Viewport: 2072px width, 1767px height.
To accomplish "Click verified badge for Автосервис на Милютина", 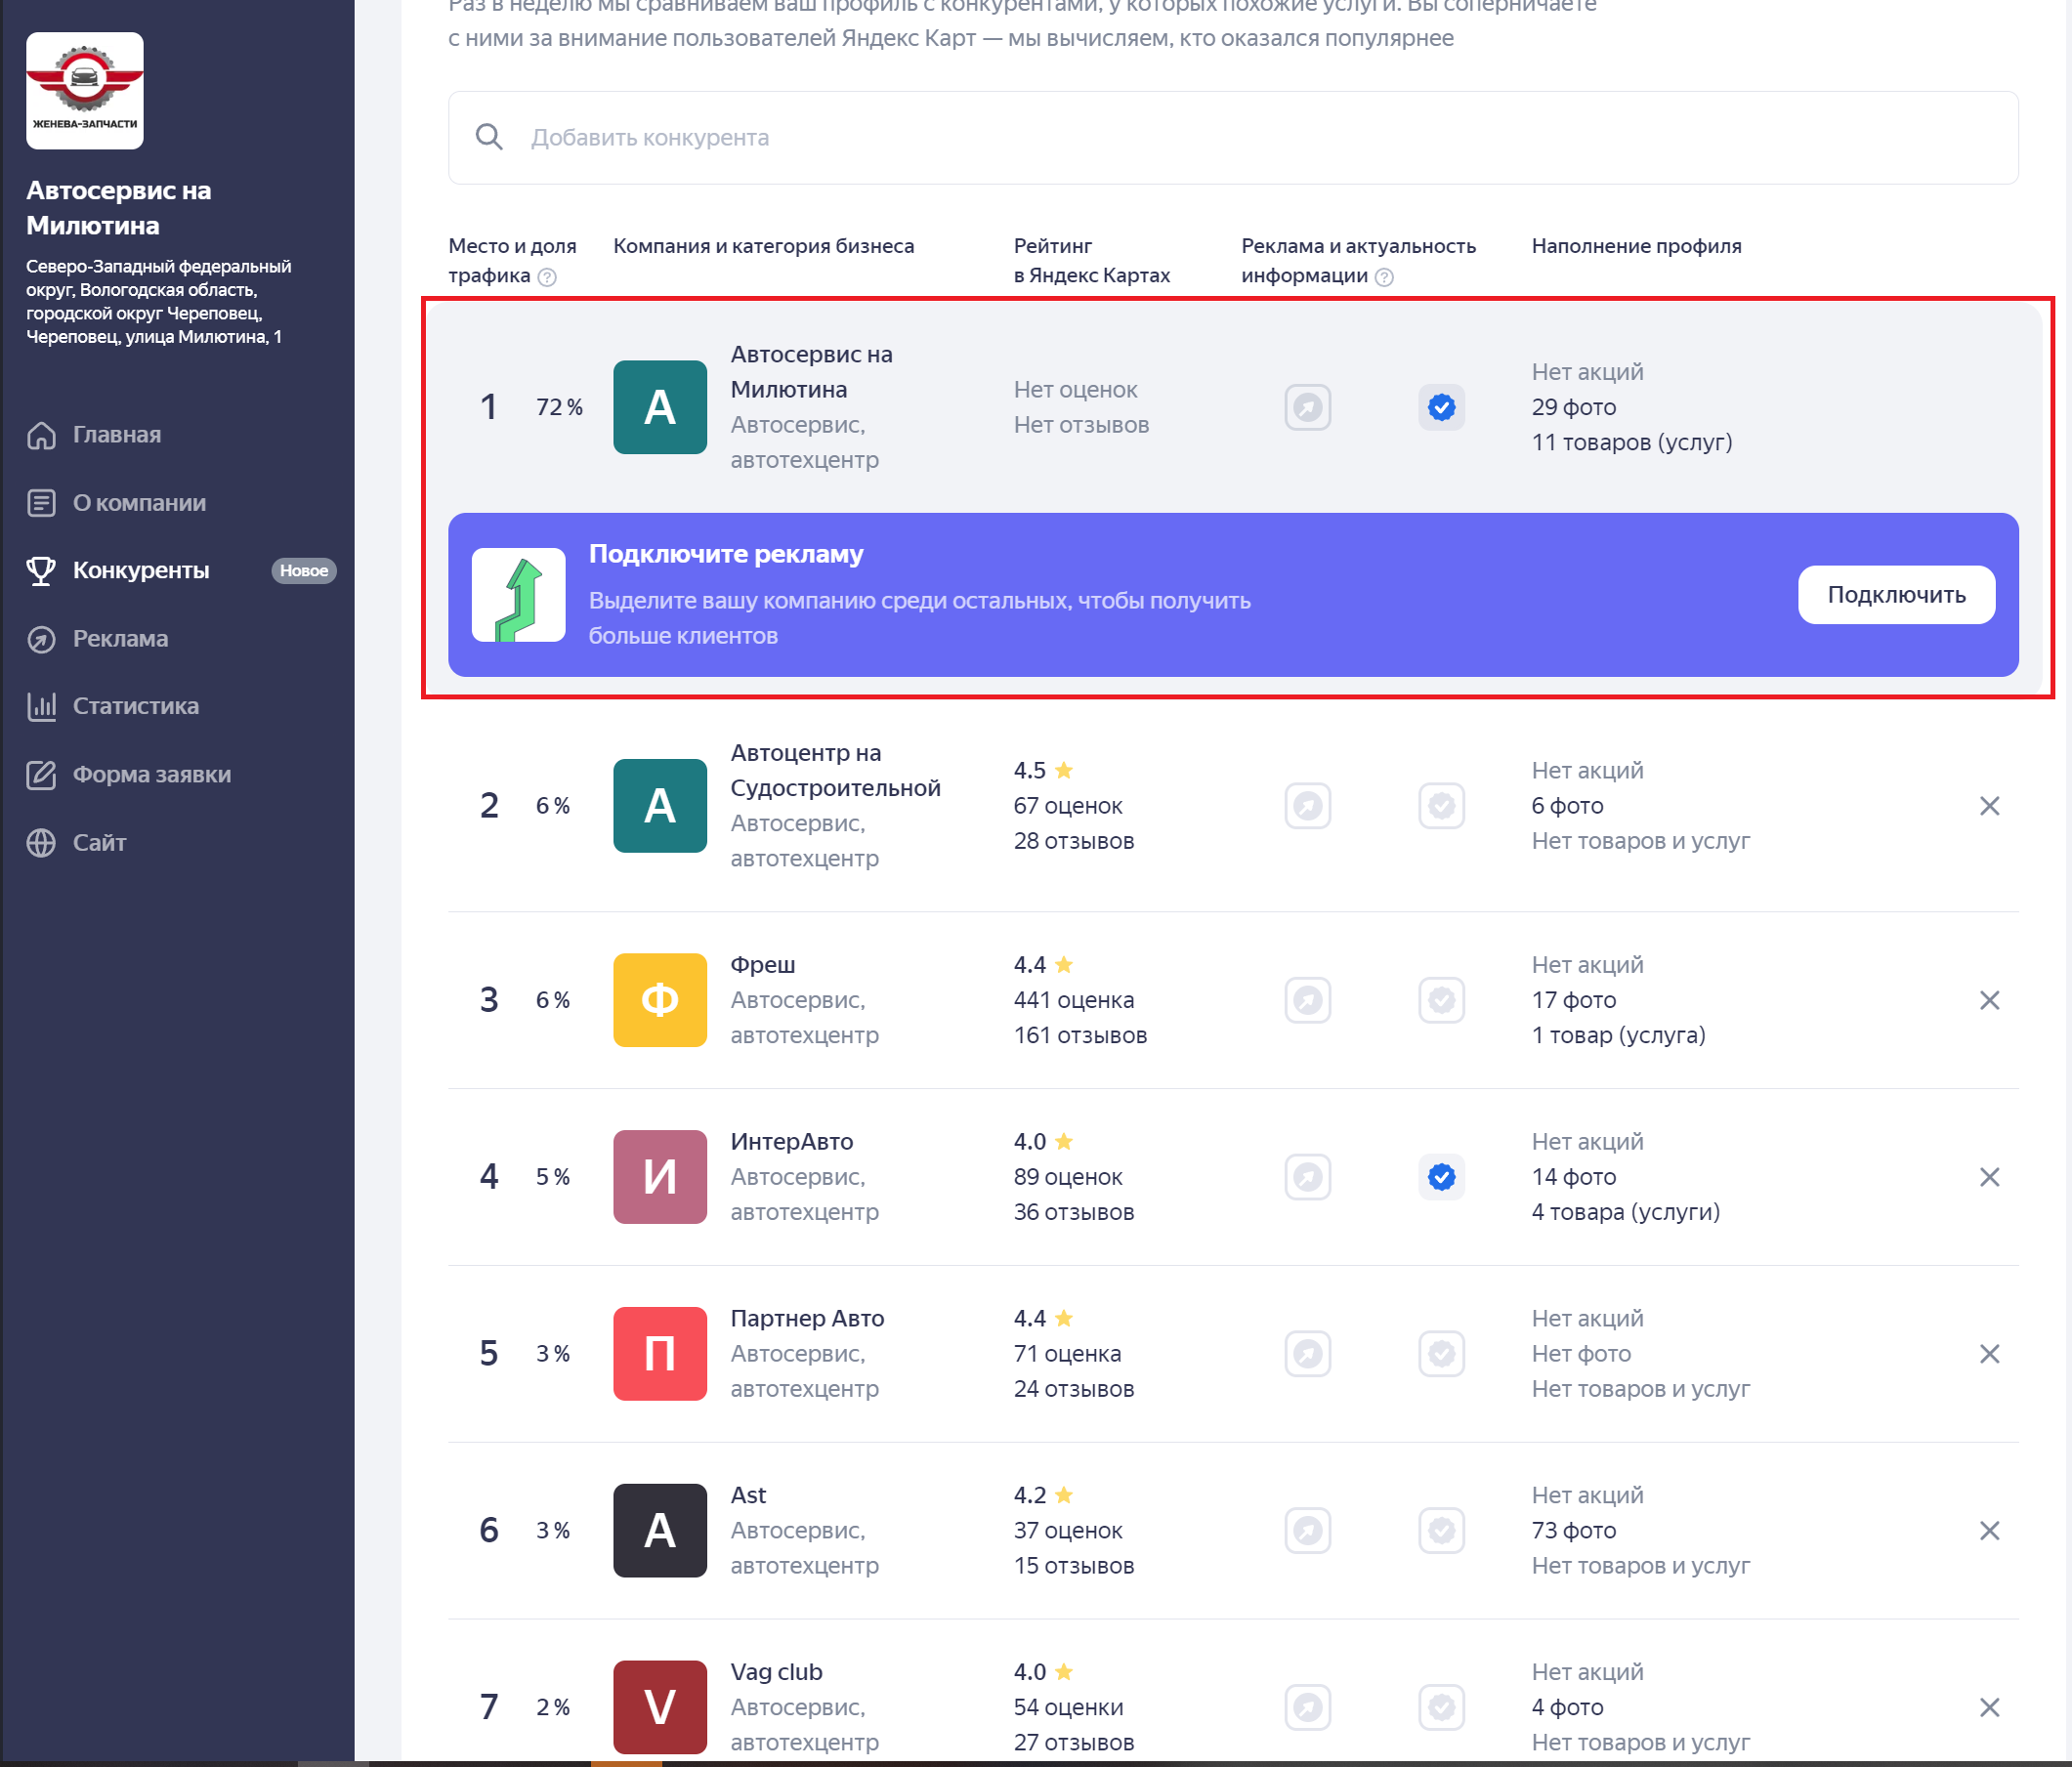I will pyautogui.click(x=1441, y=408).
